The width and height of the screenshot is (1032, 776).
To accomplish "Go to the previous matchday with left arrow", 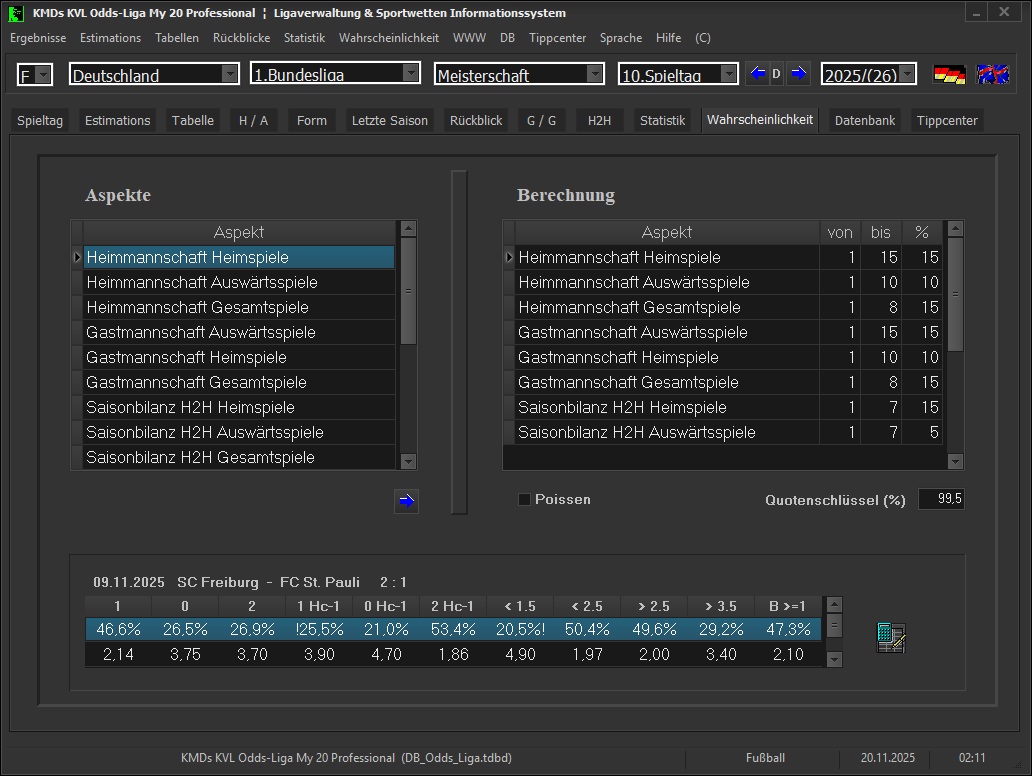I will [x=757, y=74].
